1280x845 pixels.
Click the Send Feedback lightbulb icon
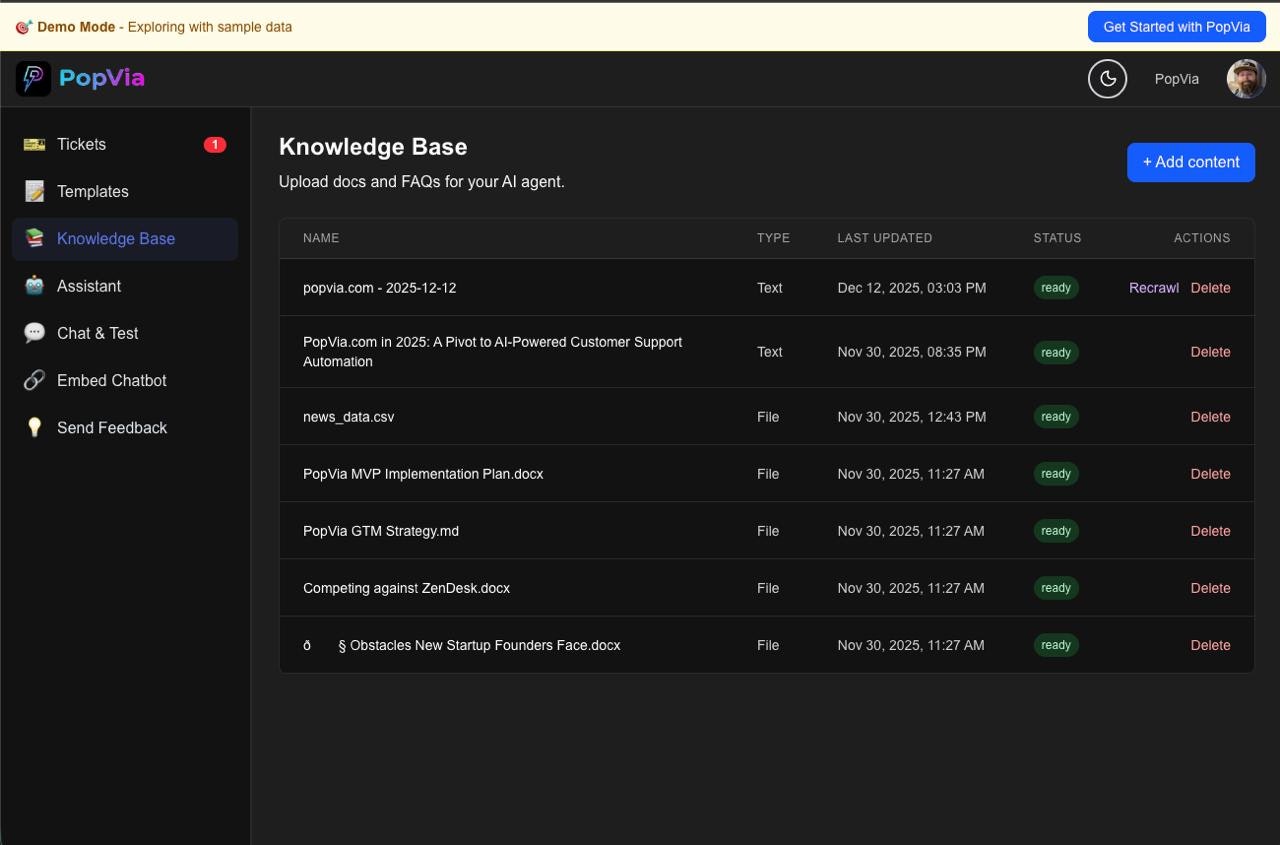[x=34, y=427]
